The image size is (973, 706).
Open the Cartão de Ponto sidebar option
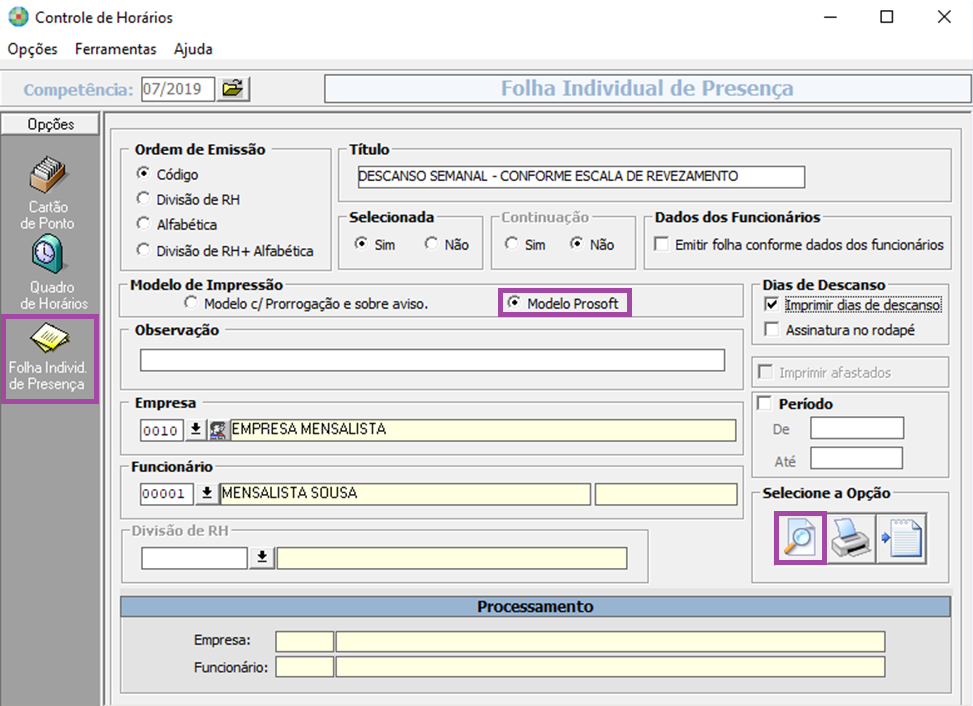[x=48, y=193]
